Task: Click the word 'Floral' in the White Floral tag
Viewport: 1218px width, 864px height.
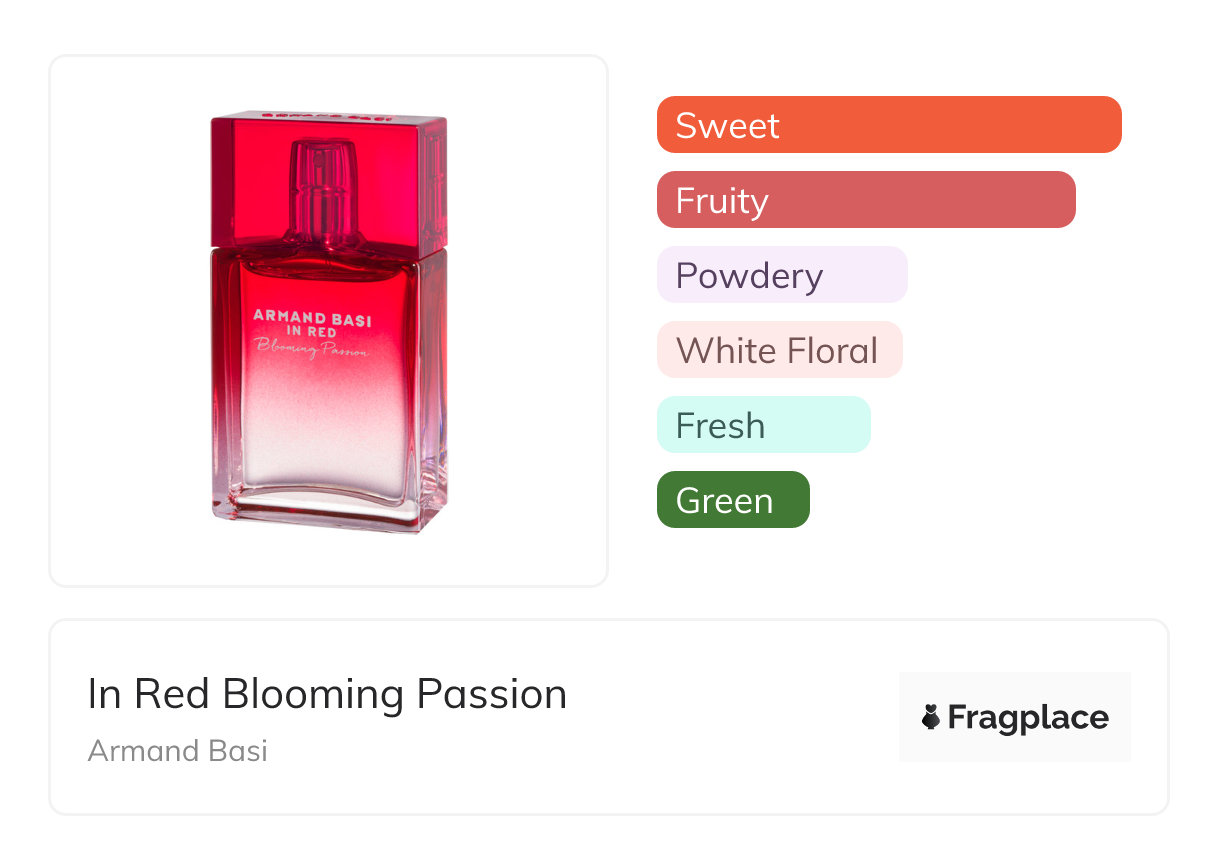Action: tap(832, 350)
